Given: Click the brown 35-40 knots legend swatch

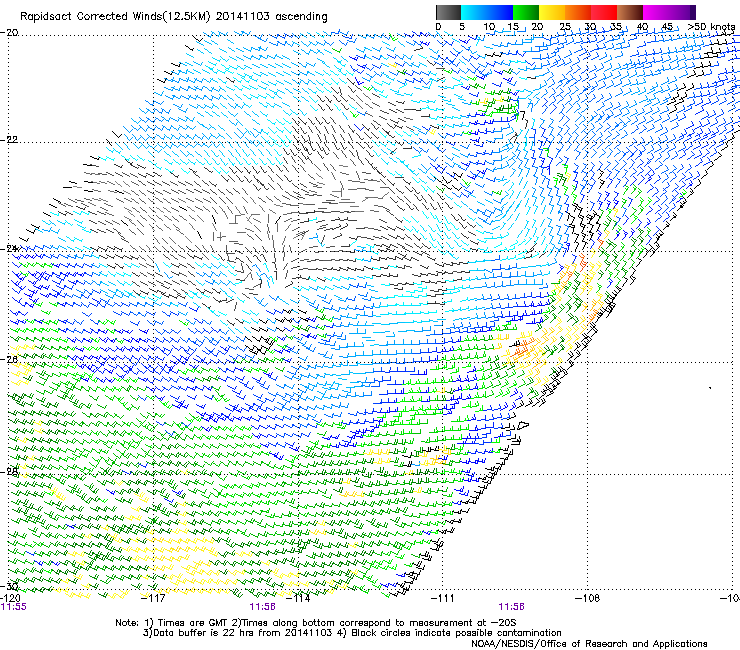Looking at the screenshot, I should [630, 12].
